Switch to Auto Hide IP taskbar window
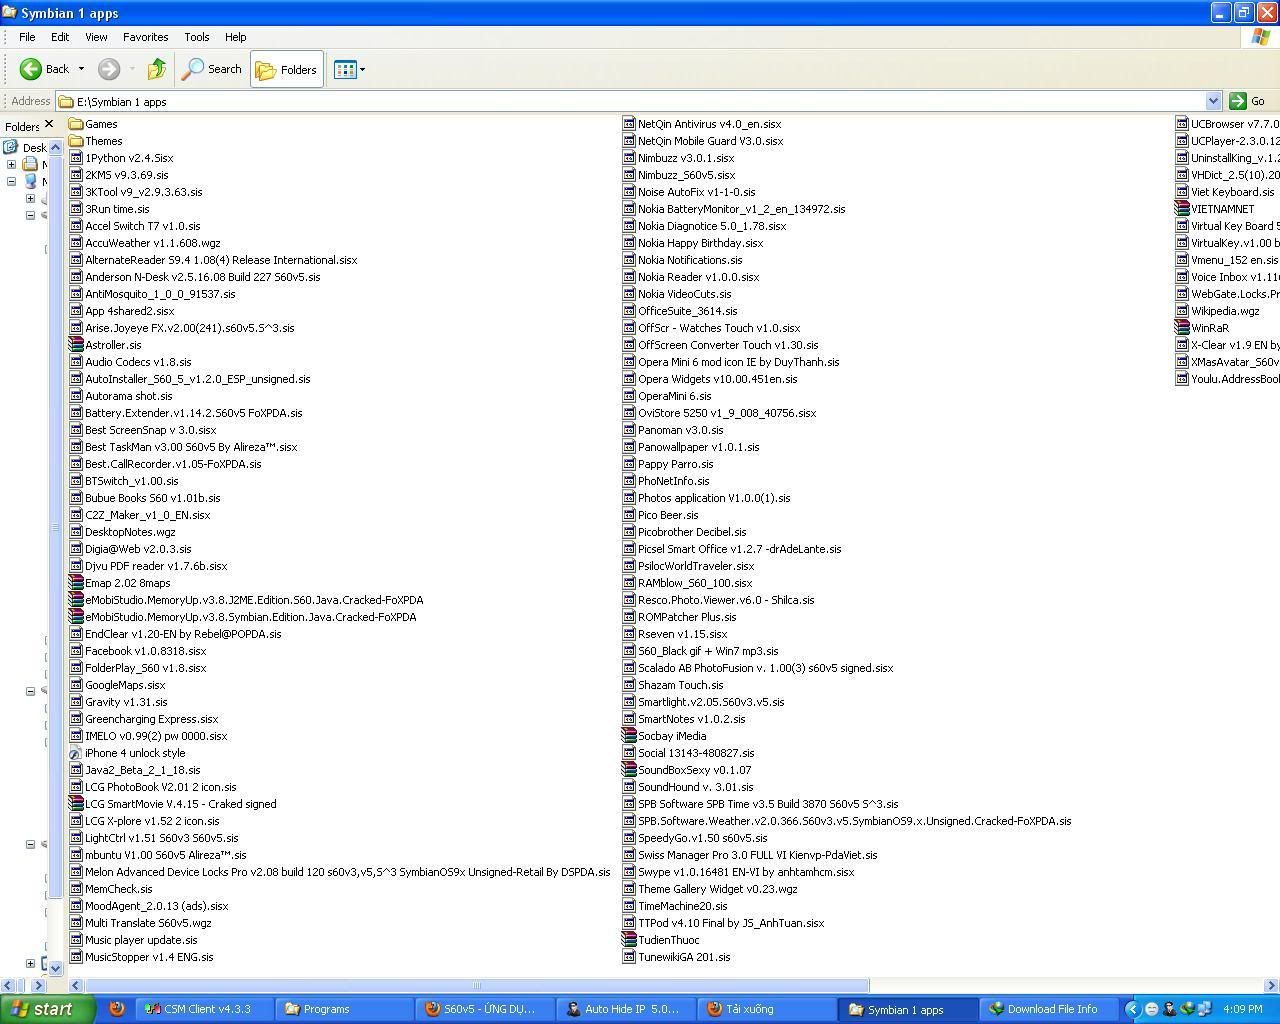1280x1024 pixels. [625, 1009]
